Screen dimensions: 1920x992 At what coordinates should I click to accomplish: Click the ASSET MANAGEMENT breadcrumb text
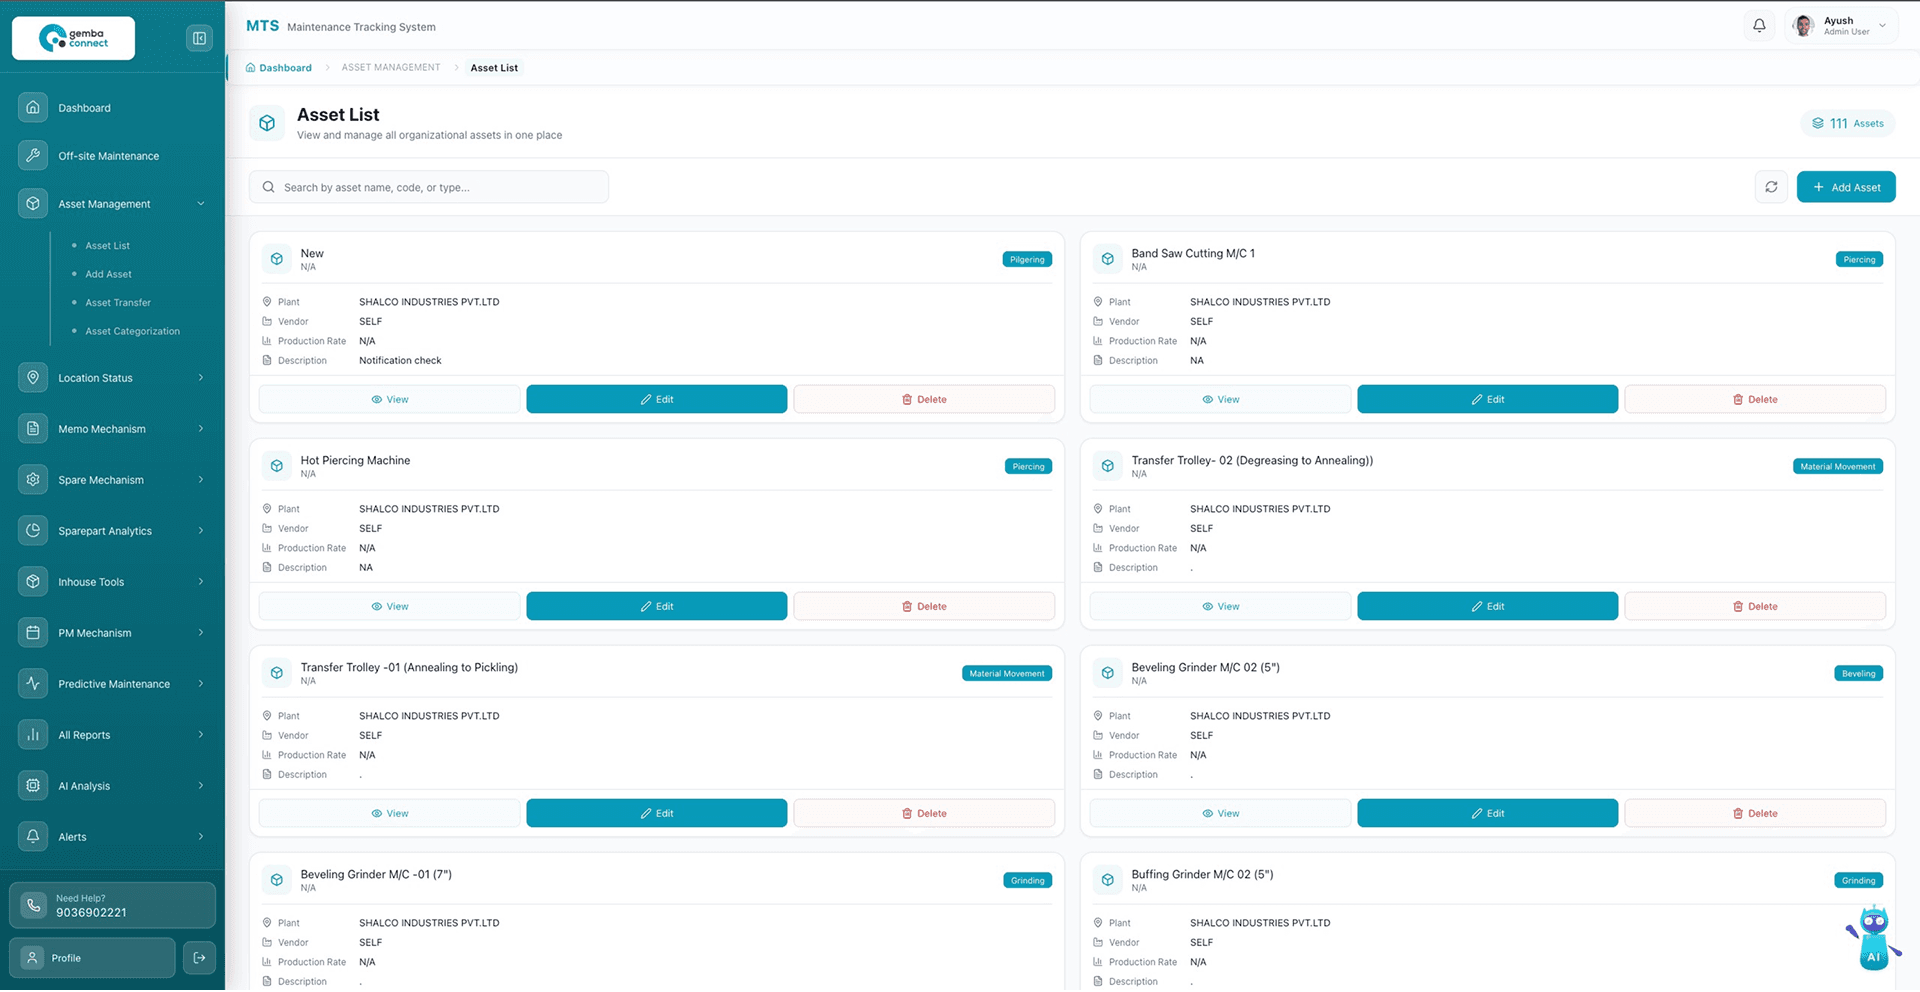(x=391, y=68)
